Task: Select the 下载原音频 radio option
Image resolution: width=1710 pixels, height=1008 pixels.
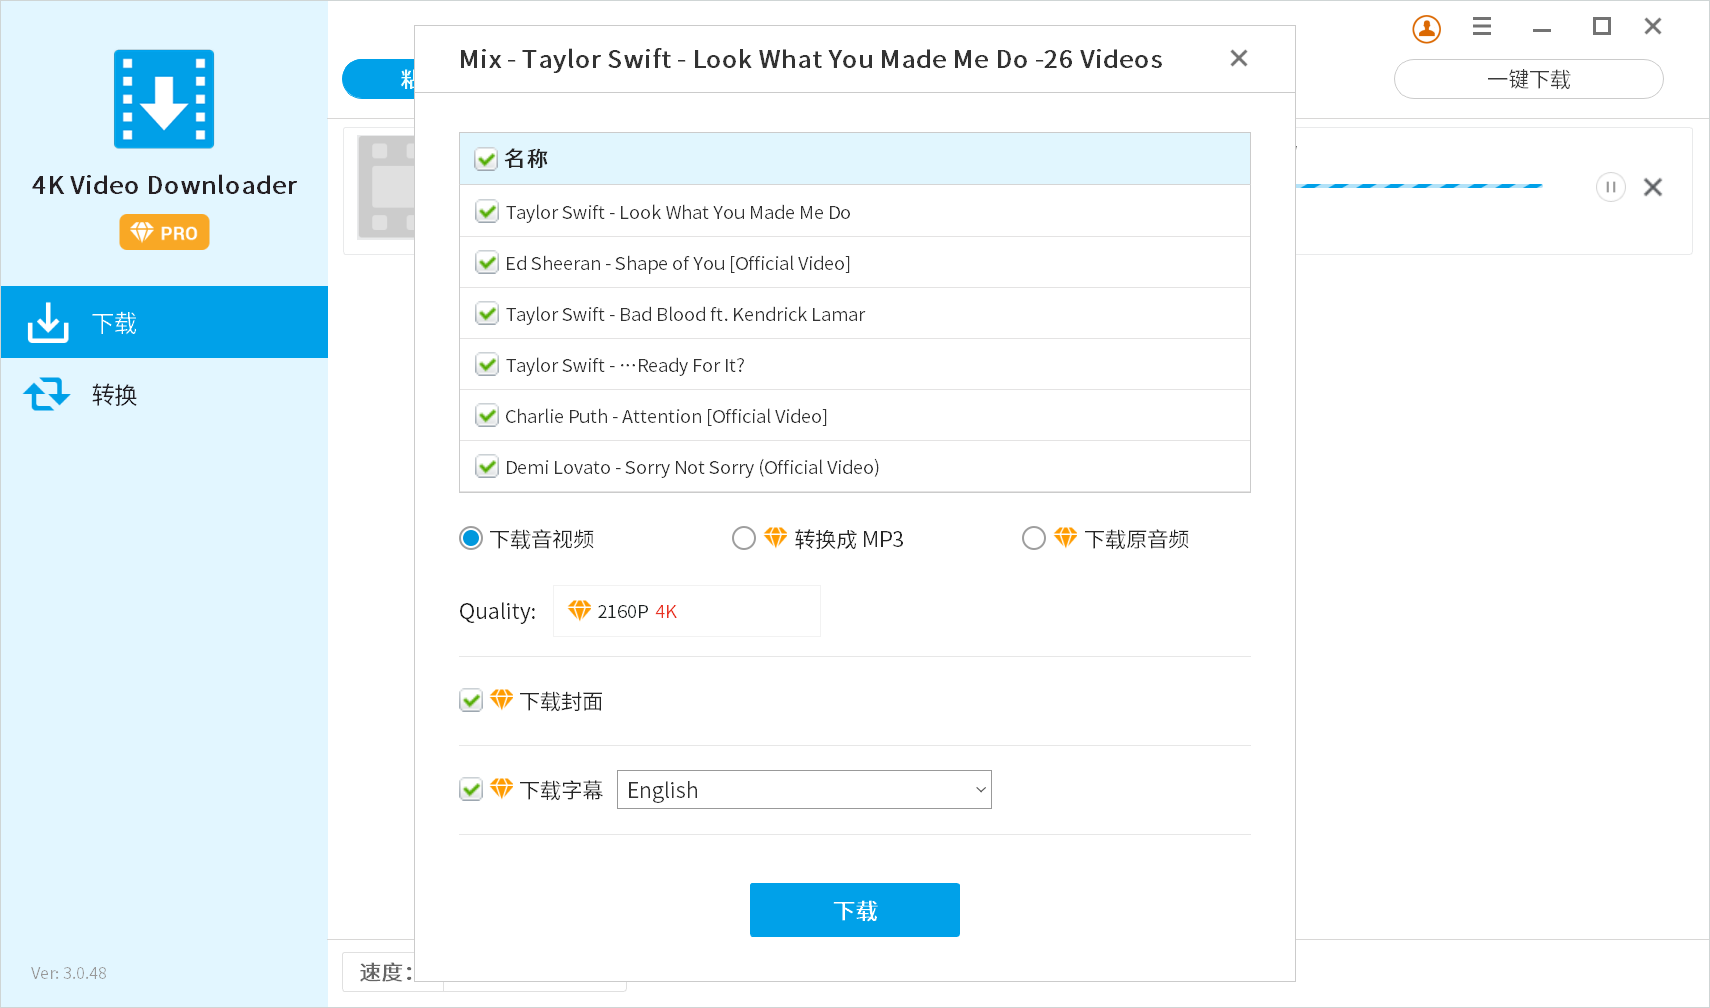Action: (1034, 539)
